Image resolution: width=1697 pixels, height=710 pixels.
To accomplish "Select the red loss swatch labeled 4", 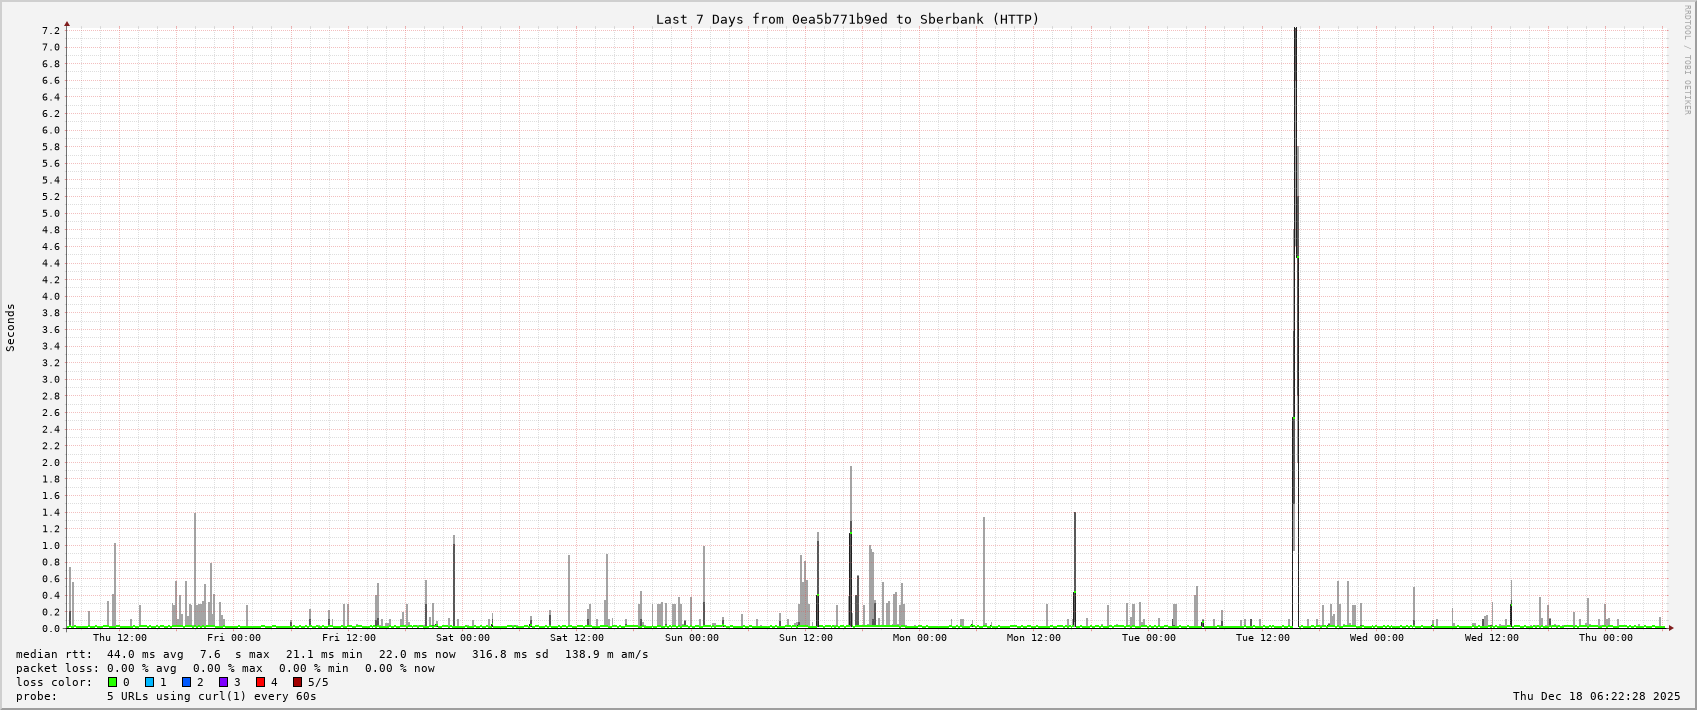I will pyautogui.click(x=260, y=682).
